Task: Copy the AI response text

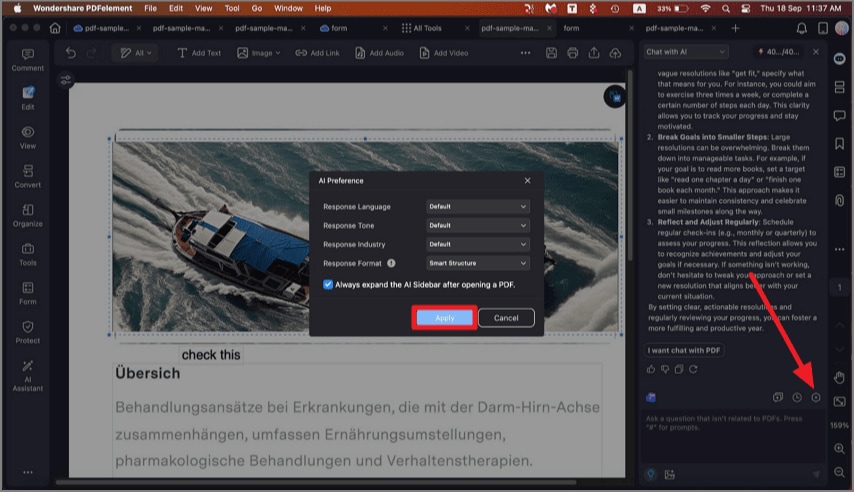Action: (x=679, y=369)
